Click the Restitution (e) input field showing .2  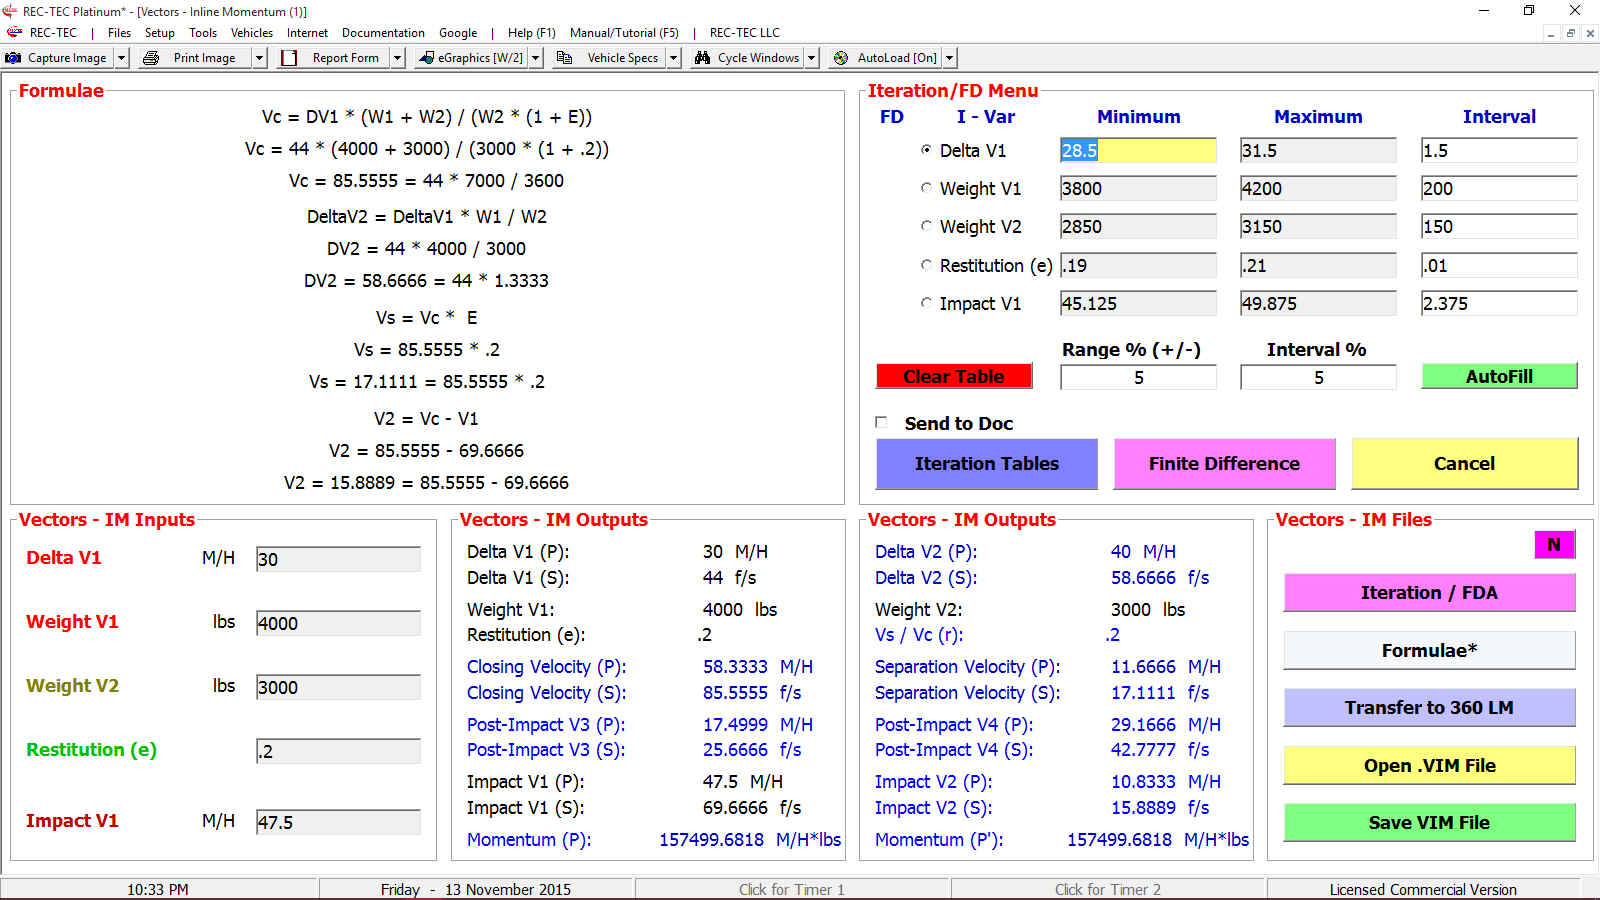[x=338, y=751]
